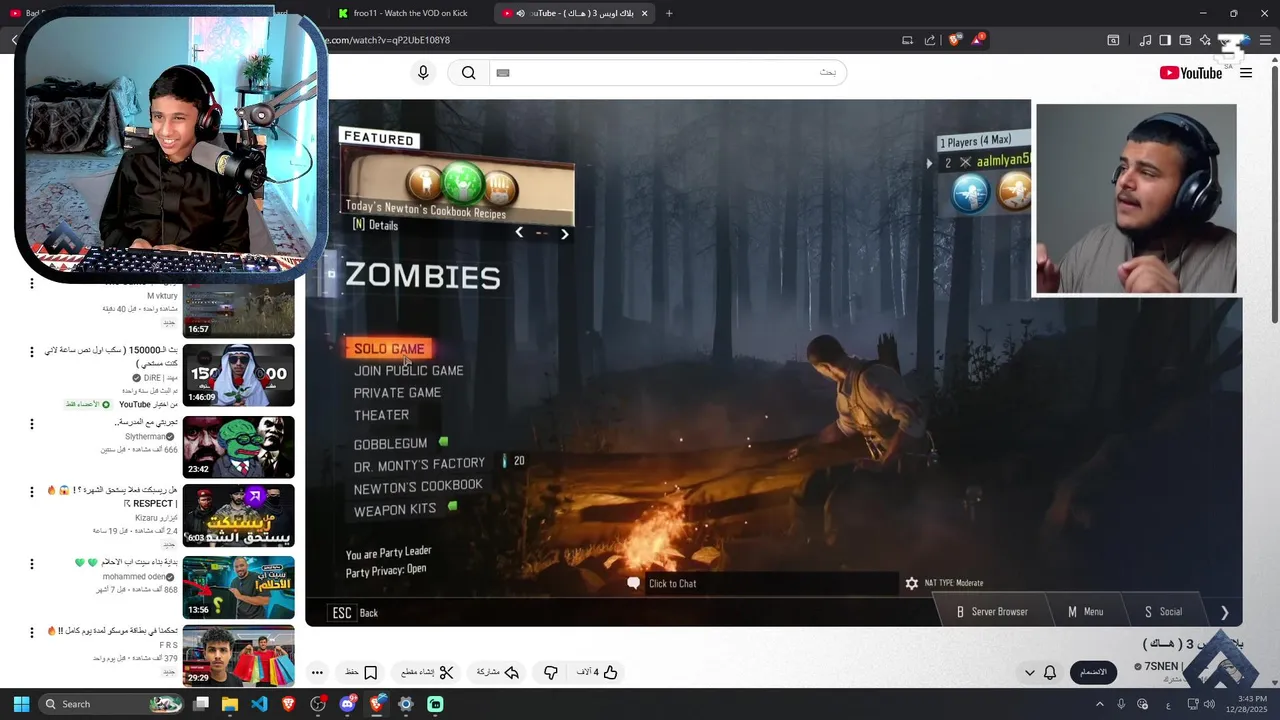Open the 1:46:09 DiRE stream thumbnail

click(x=238, y=375)
